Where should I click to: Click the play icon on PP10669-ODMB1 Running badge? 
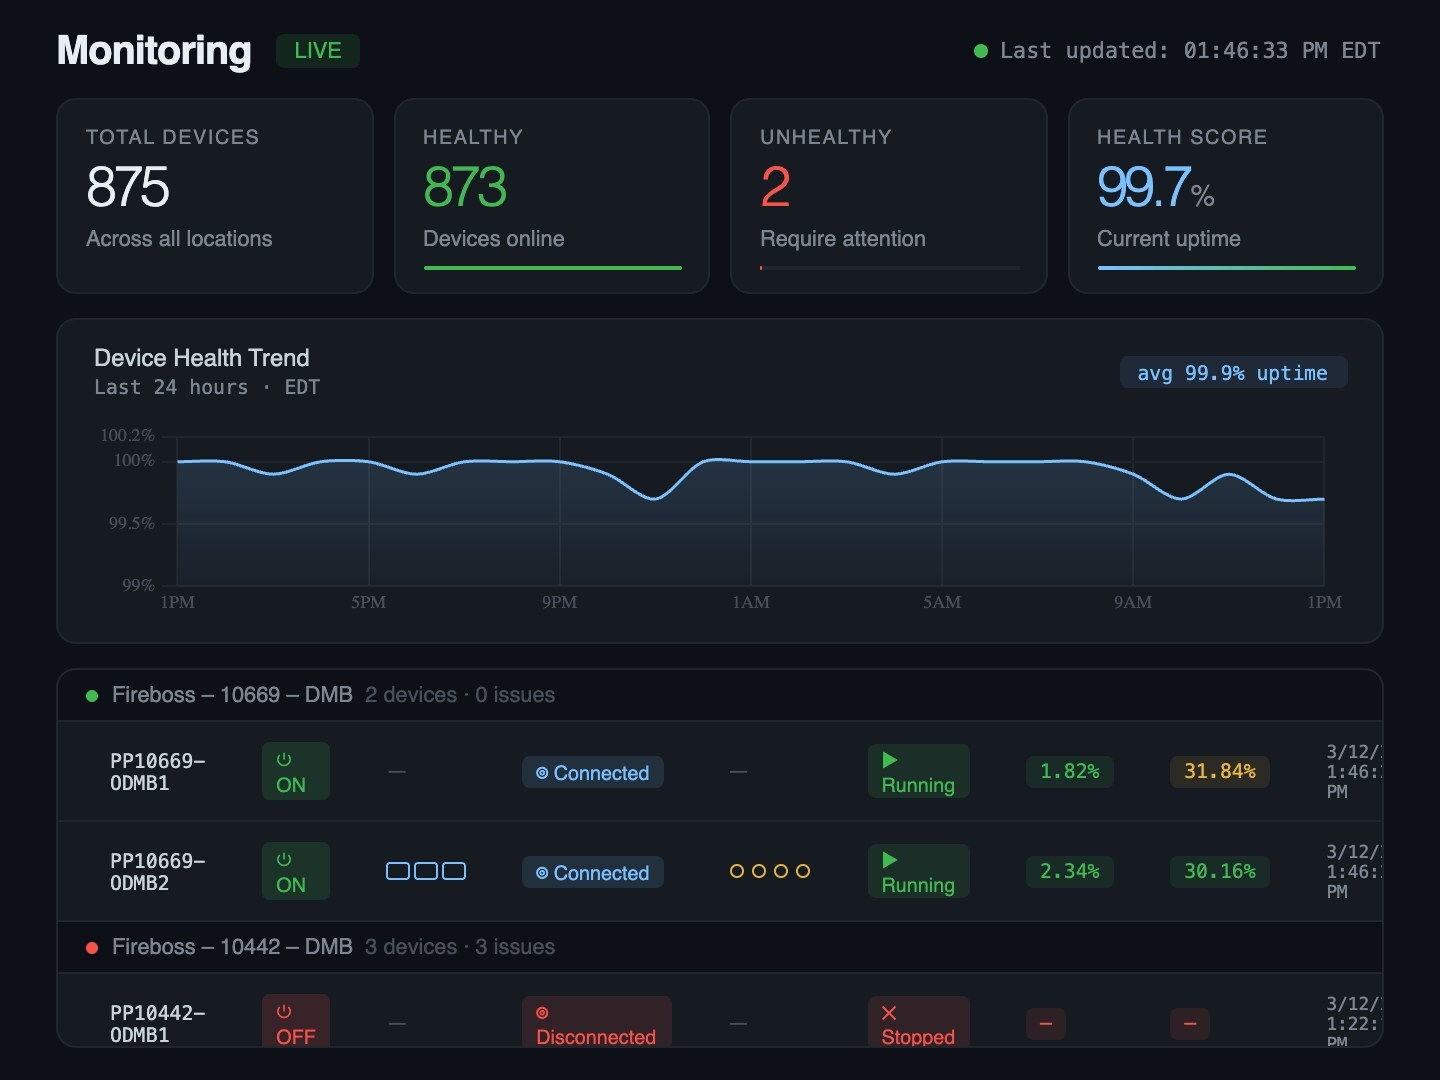[x=889, y=760]
